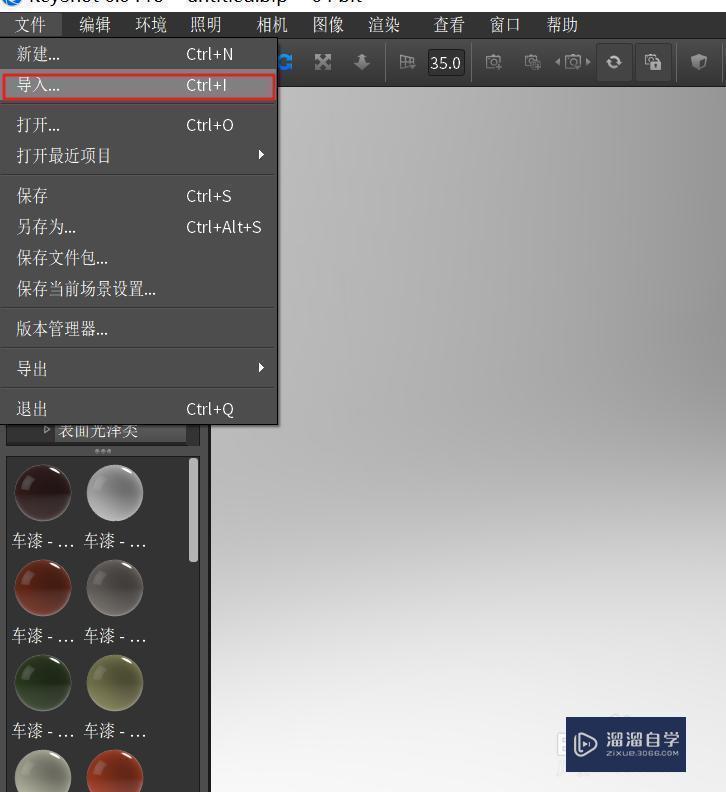This screenshot has height=792, width=726.
Task: Choose 打开... from the file menu
Action: [138, 125]
